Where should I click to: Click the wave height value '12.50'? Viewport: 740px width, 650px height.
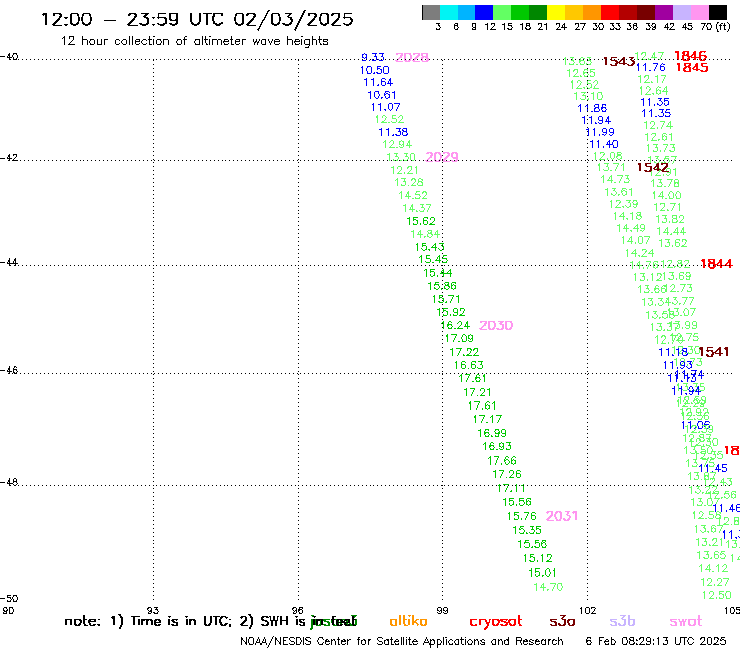pos(716,596)
